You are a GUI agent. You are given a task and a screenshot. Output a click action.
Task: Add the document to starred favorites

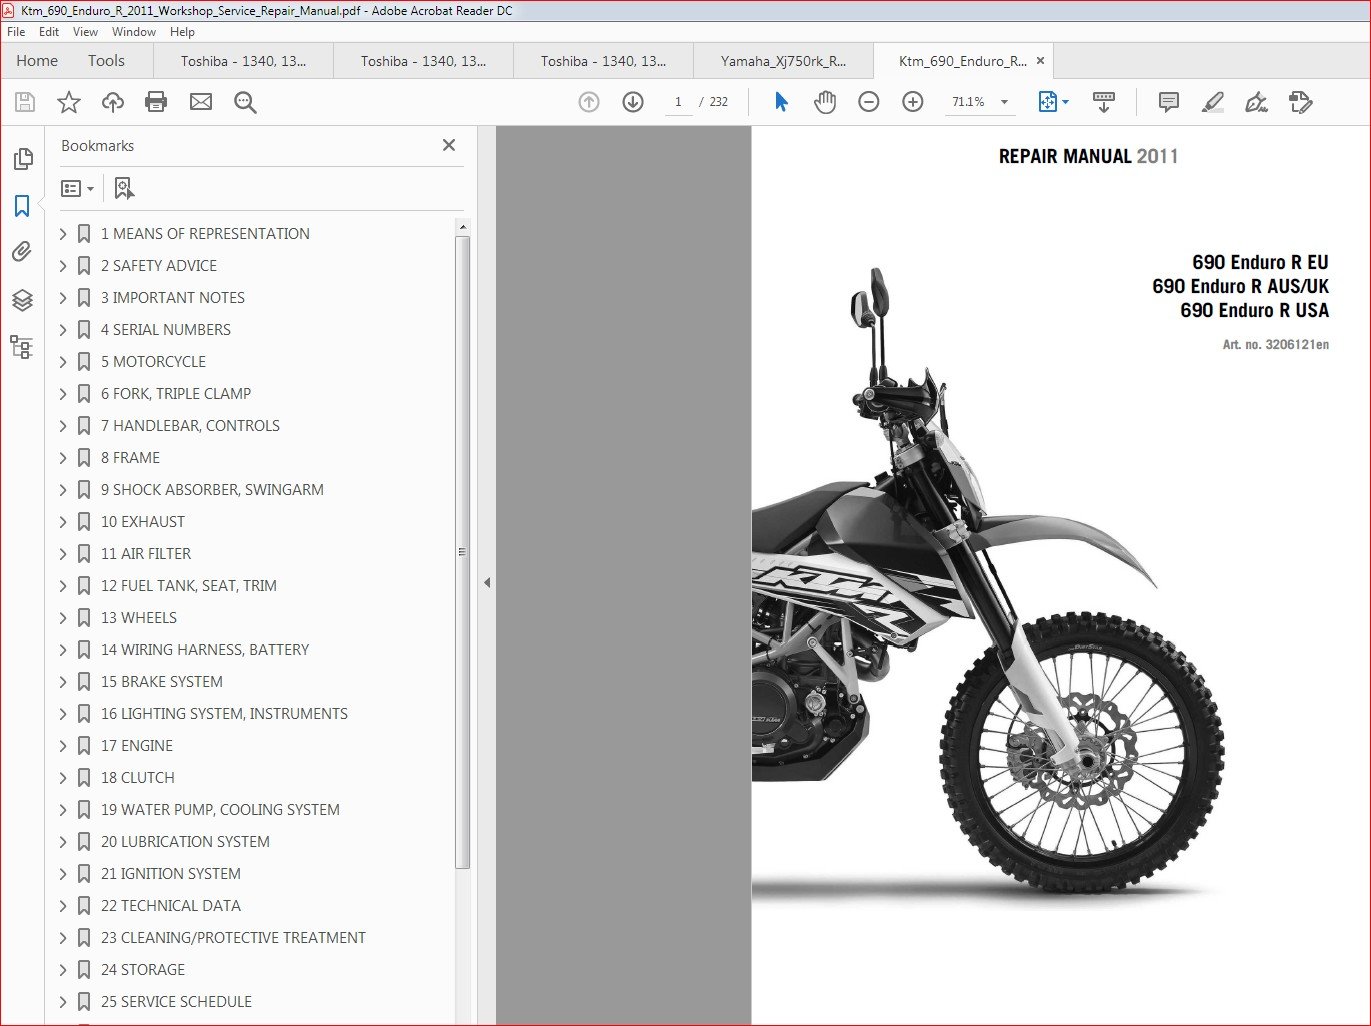coord(69,102)
